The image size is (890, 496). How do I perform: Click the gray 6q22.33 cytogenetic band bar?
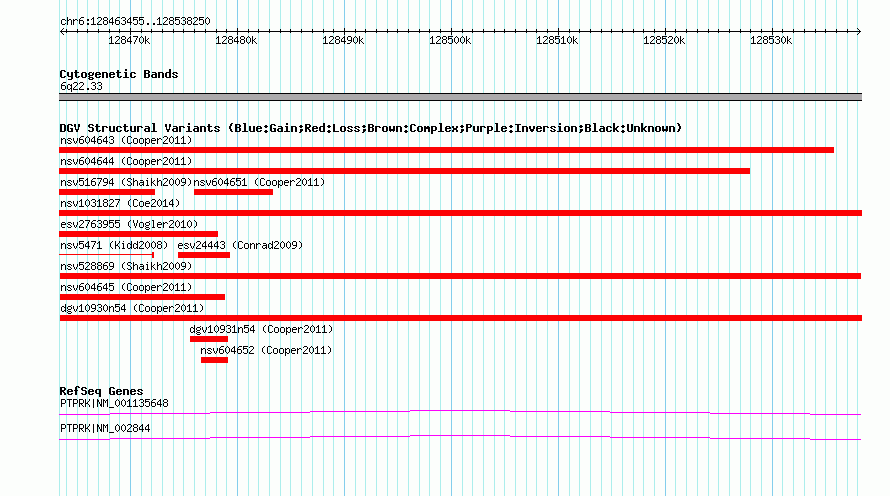point(461,97)
